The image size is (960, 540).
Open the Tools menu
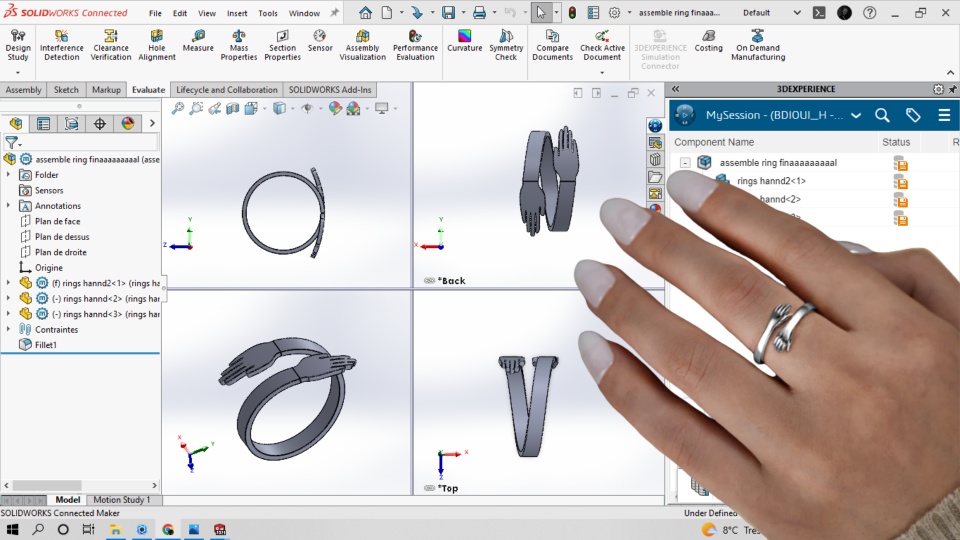[x=268, y=13]
